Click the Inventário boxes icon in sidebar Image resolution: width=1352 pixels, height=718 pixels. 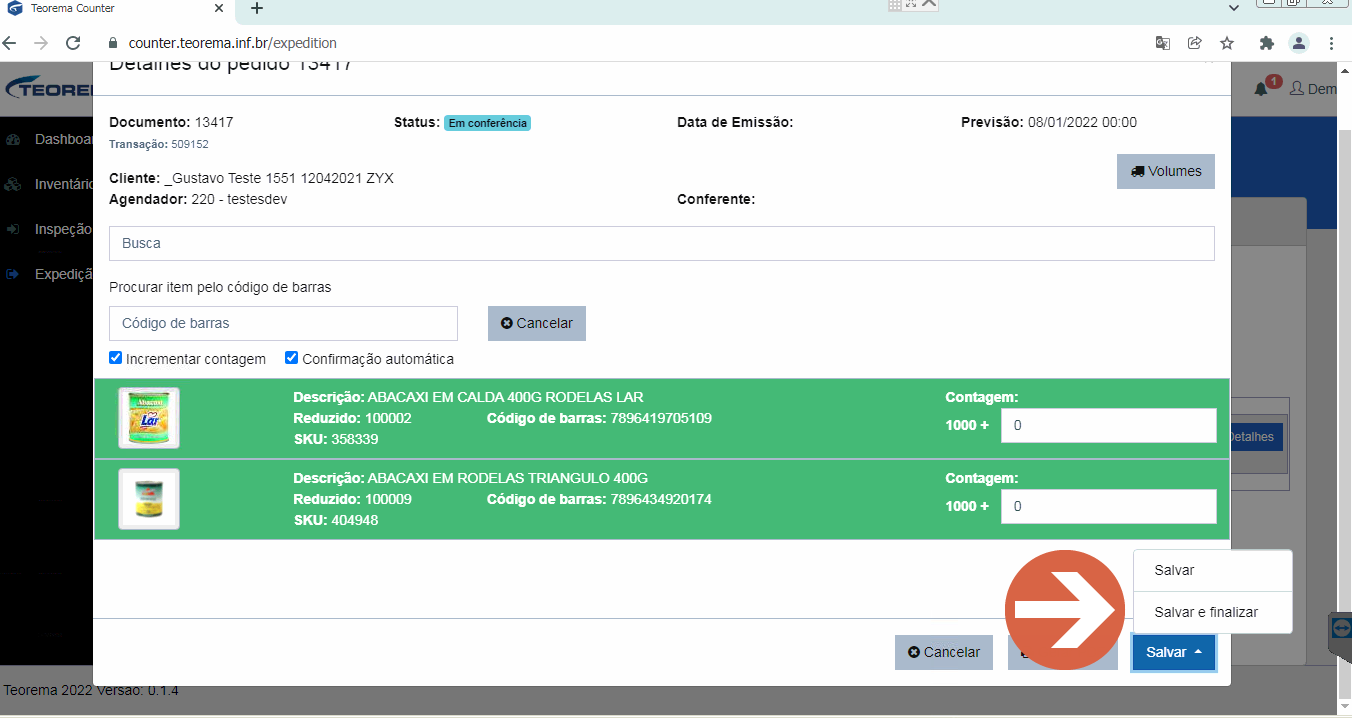coord(13,184)
